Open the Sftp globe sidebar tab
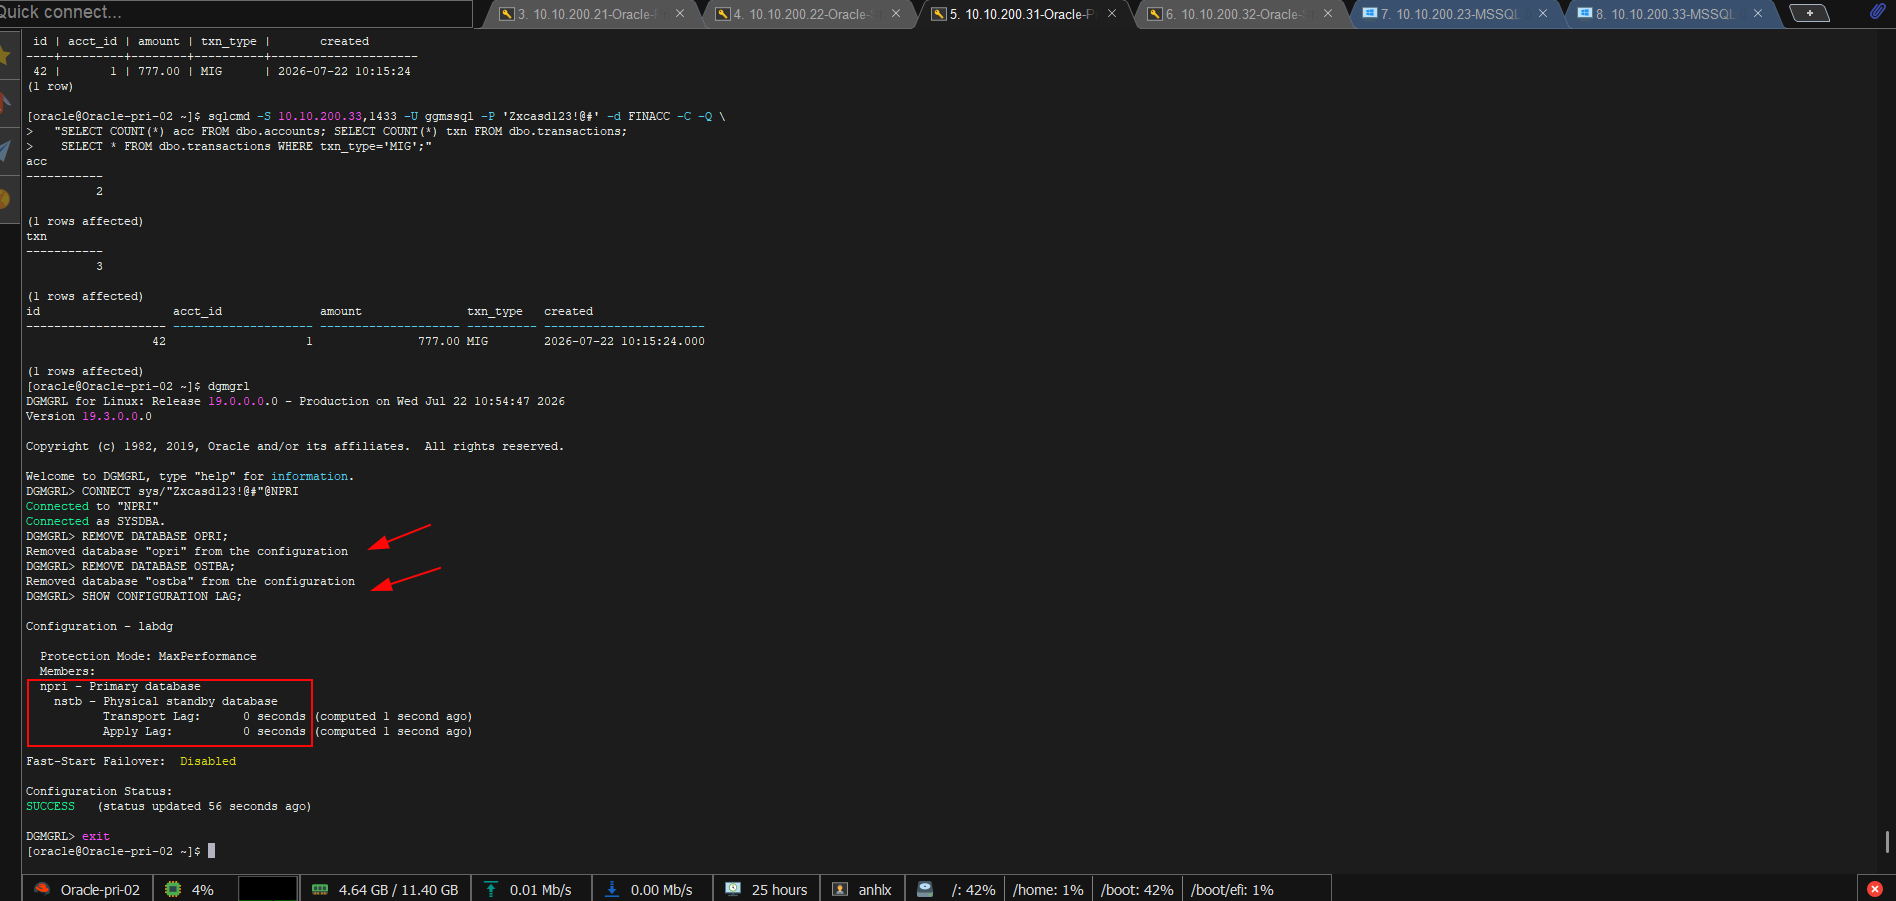 click(6, 199)
